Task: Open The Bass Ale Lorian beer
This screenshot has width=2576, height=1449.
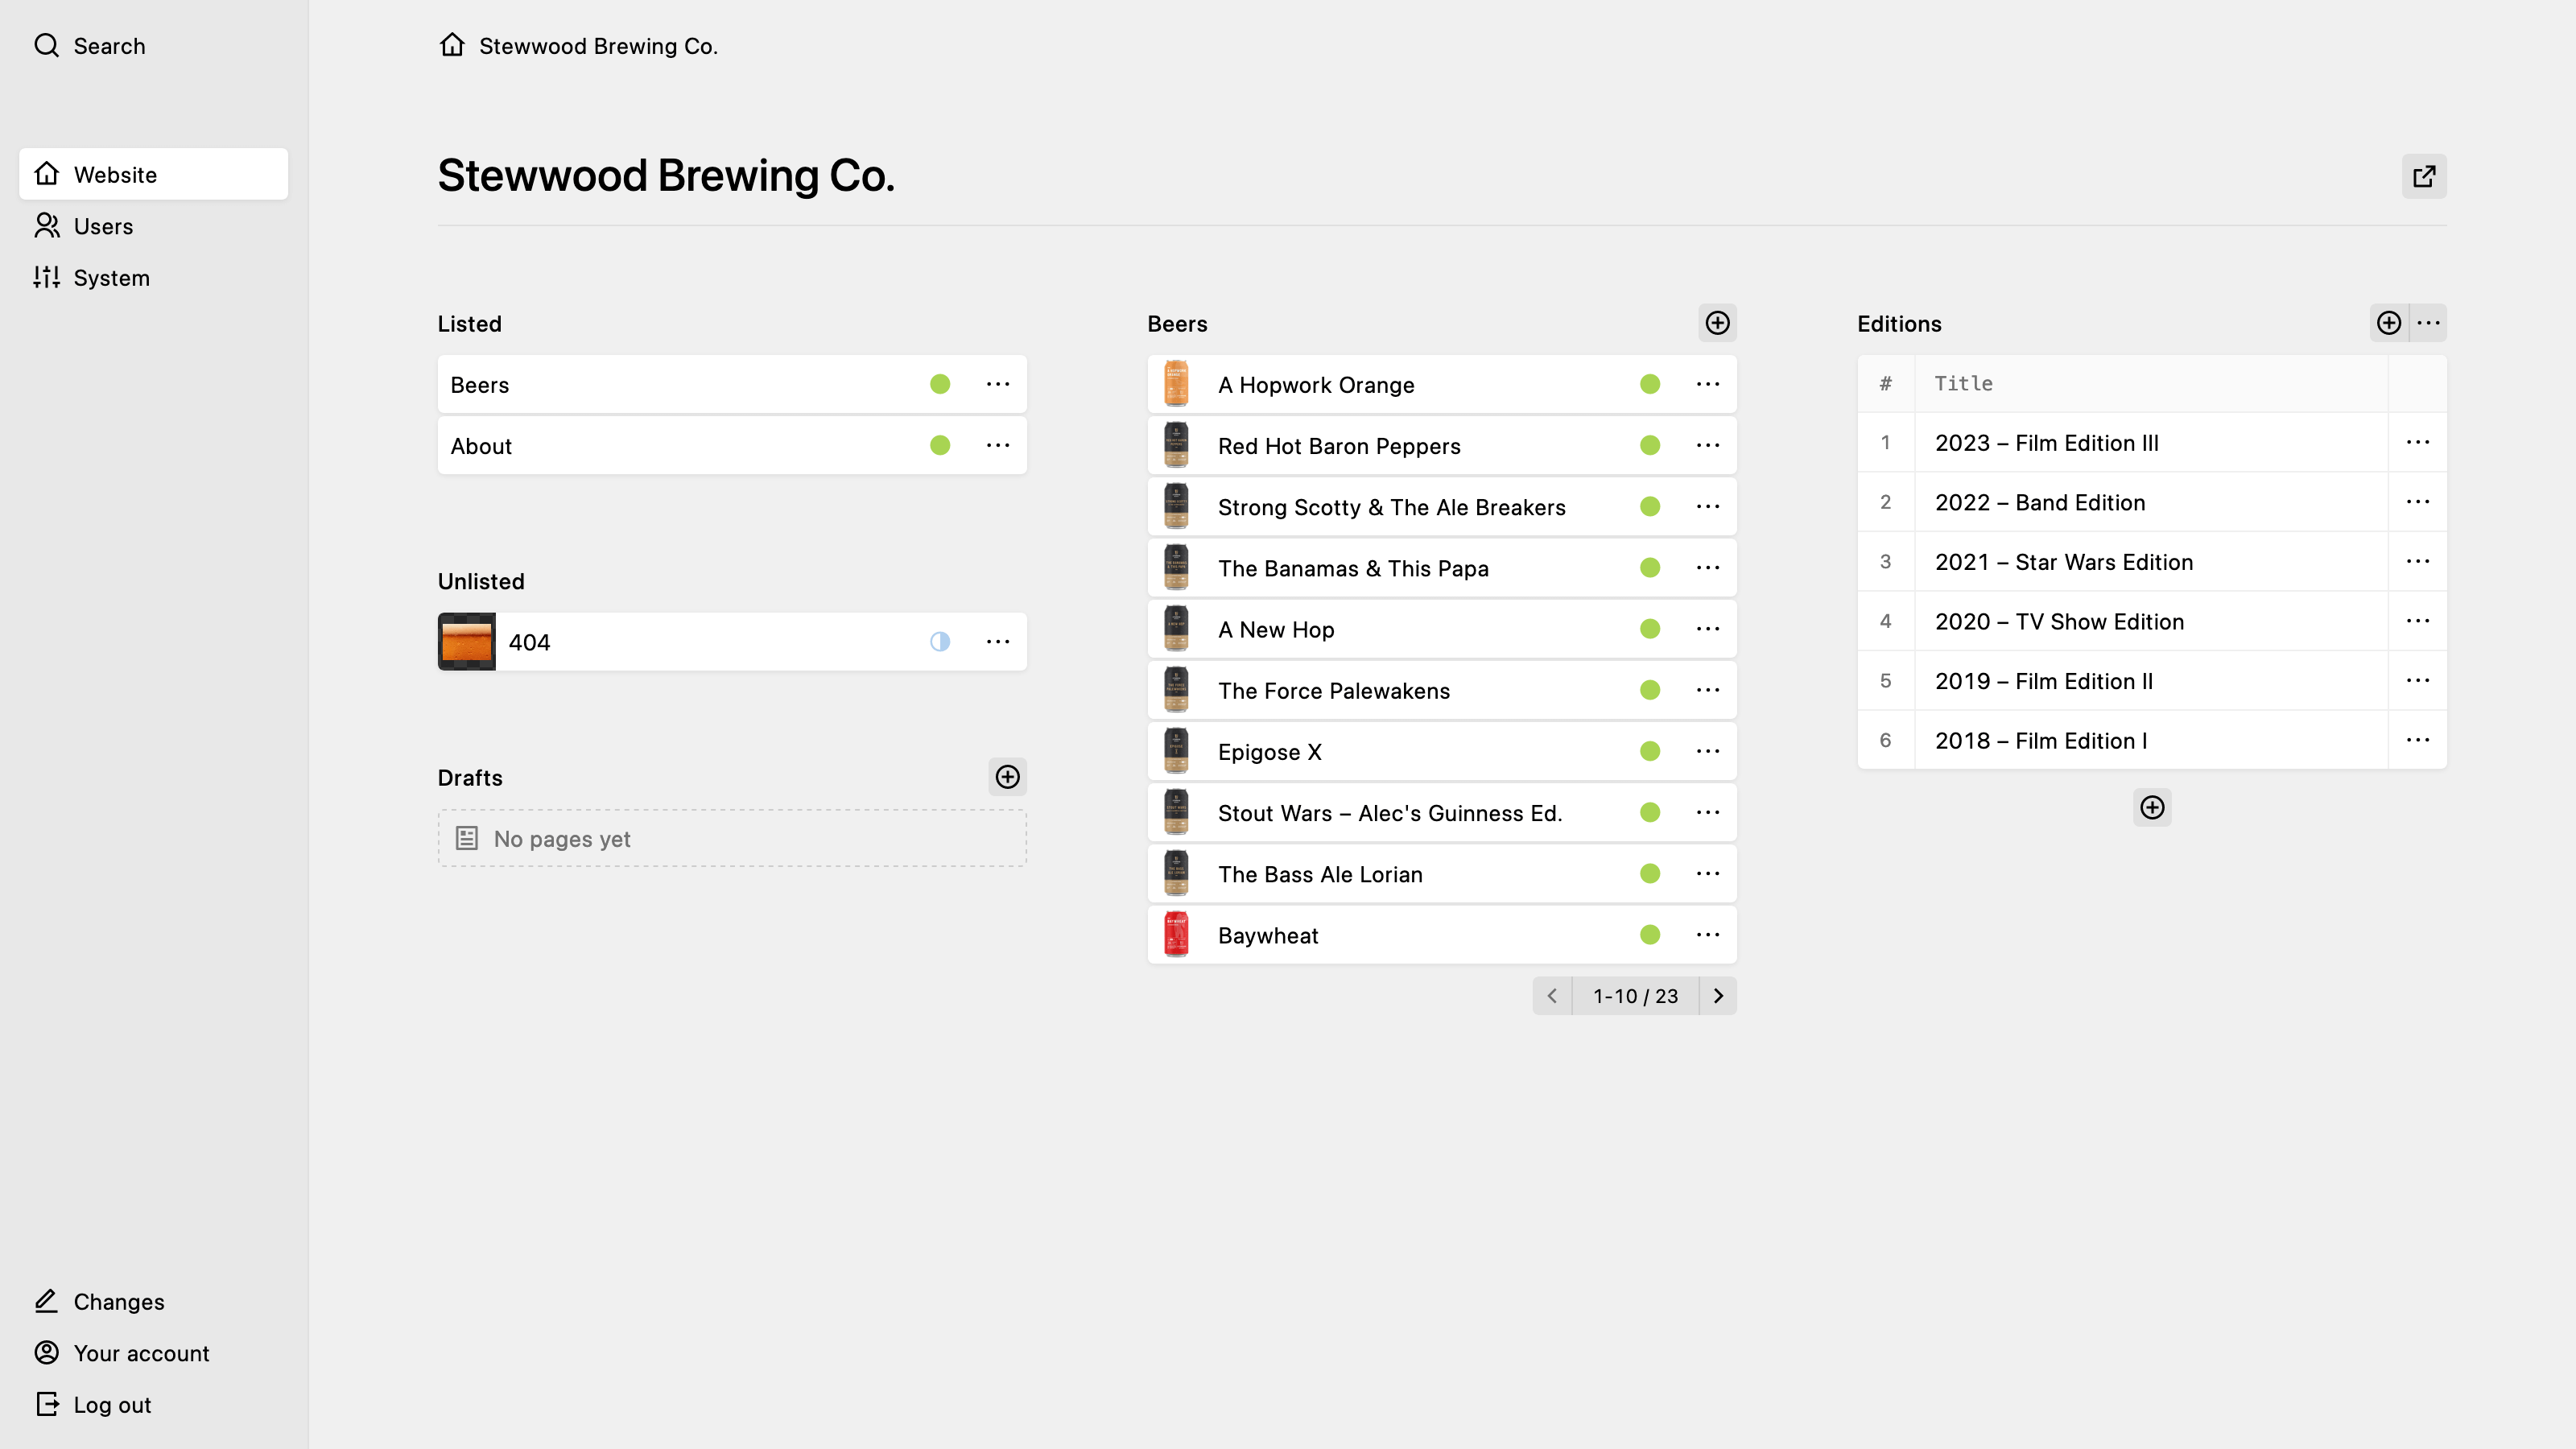Action: click(x=1442, y=874)
